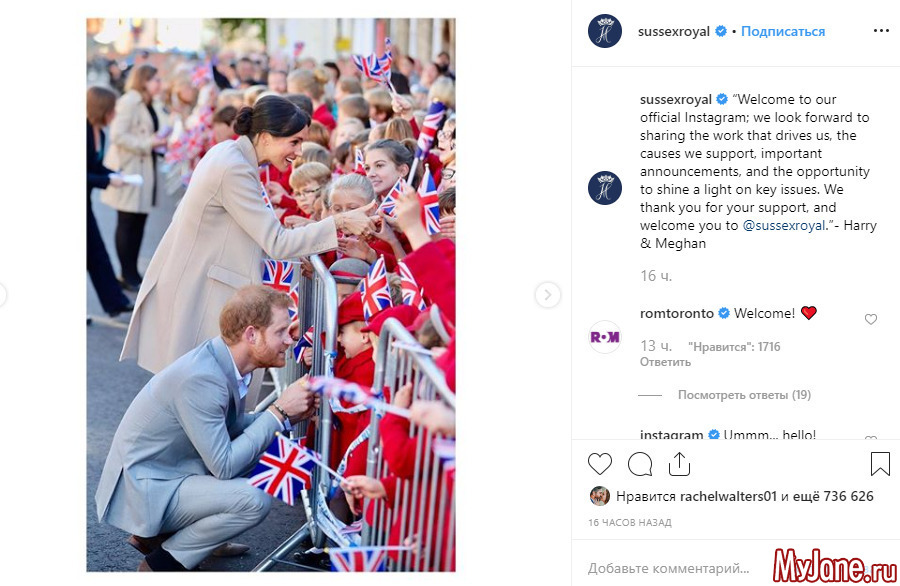Open comment bubble icon under post
Screen dimensions: 900x586
(x=639, y=464)
